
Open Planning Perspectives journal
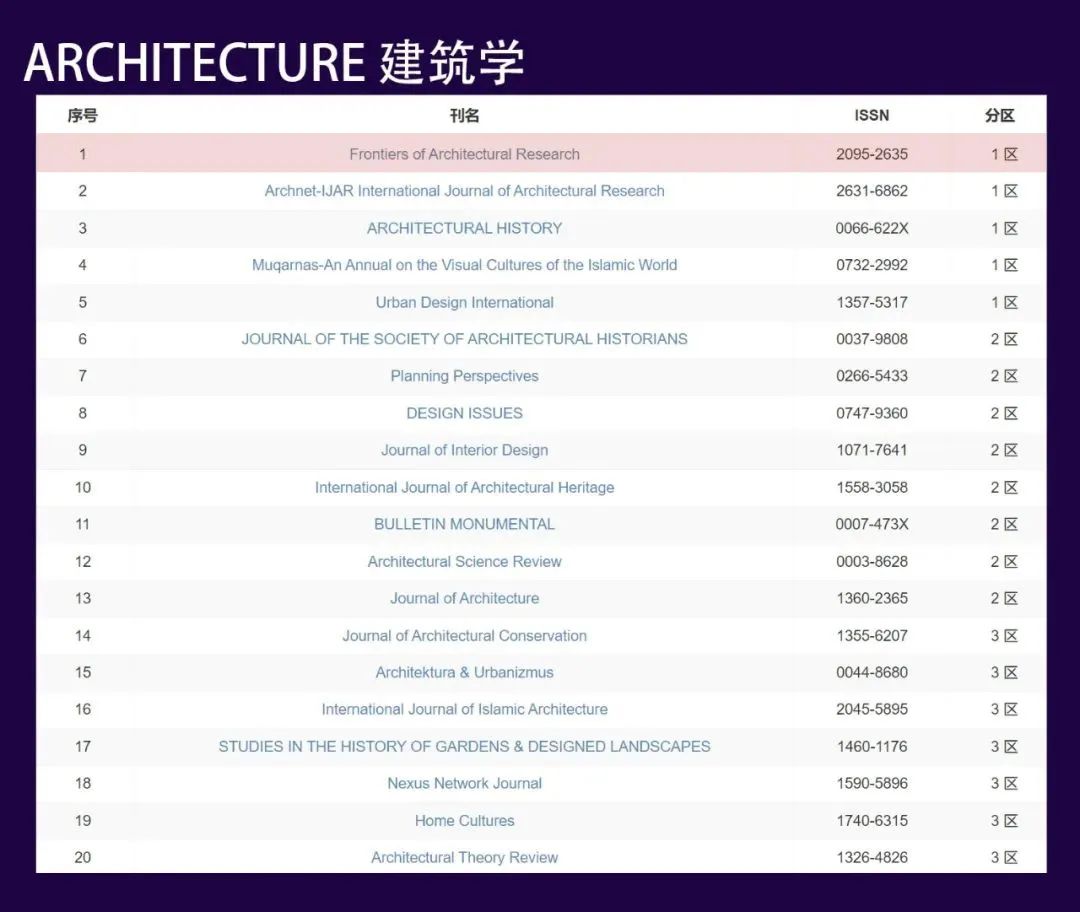[x=464, y=376]
